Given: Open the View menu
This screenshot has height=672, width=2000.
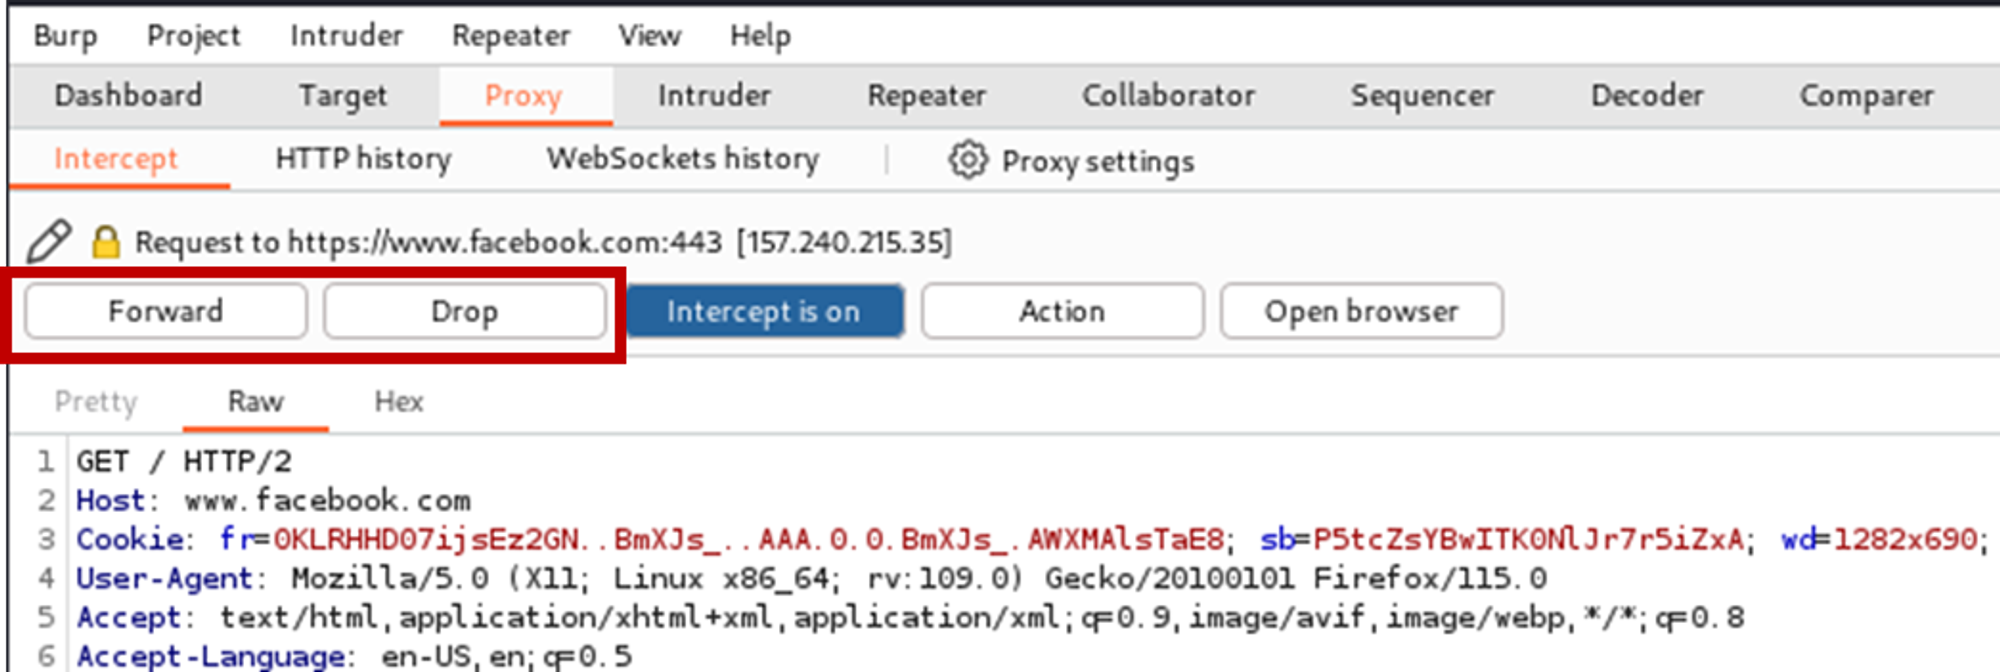Looking at the screenshot, I should (650, 36).
